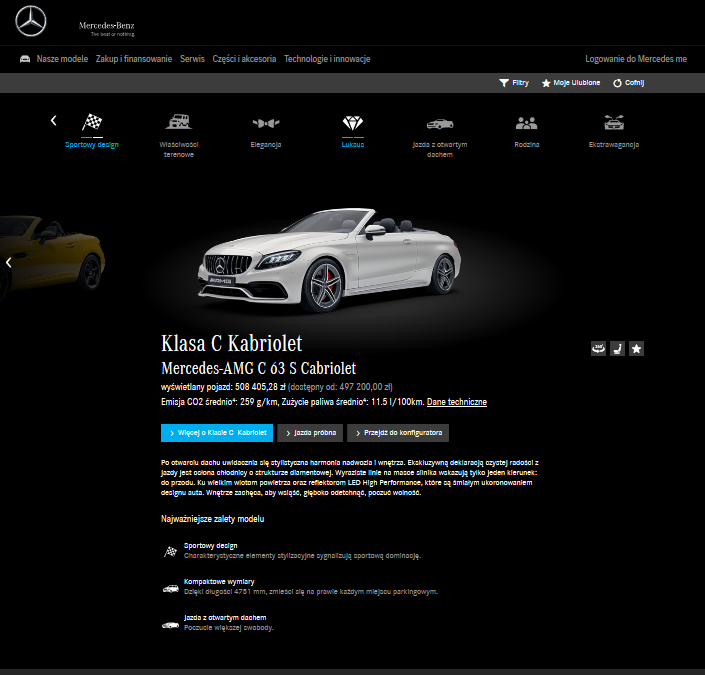Click the Cofnij reset arrow icon
705x675 pixels.
[617, 83]
